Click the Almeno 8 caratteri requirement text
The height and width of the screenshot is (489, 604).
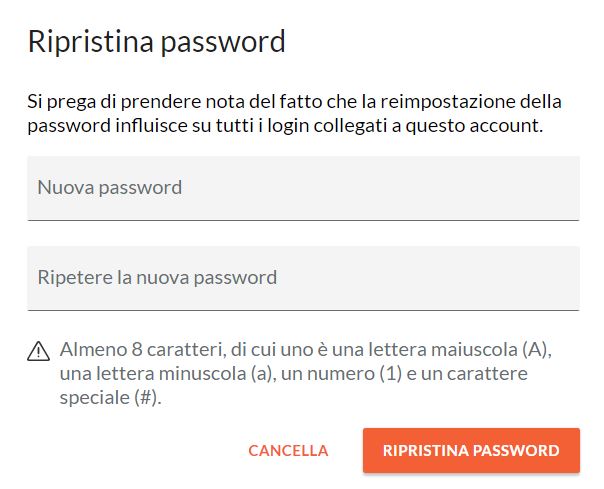[x=306, y=373]
